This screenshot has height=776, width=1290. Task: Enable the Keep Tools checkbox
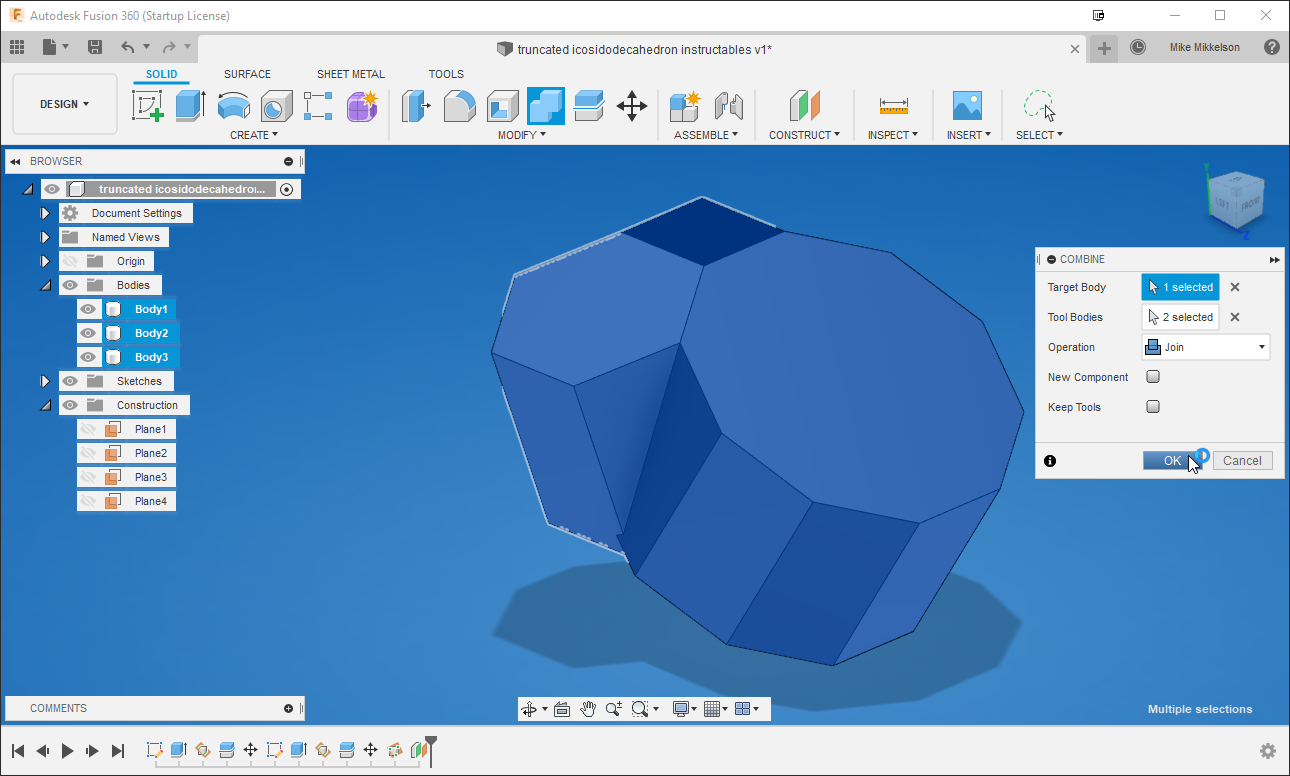coord(1153,407)
